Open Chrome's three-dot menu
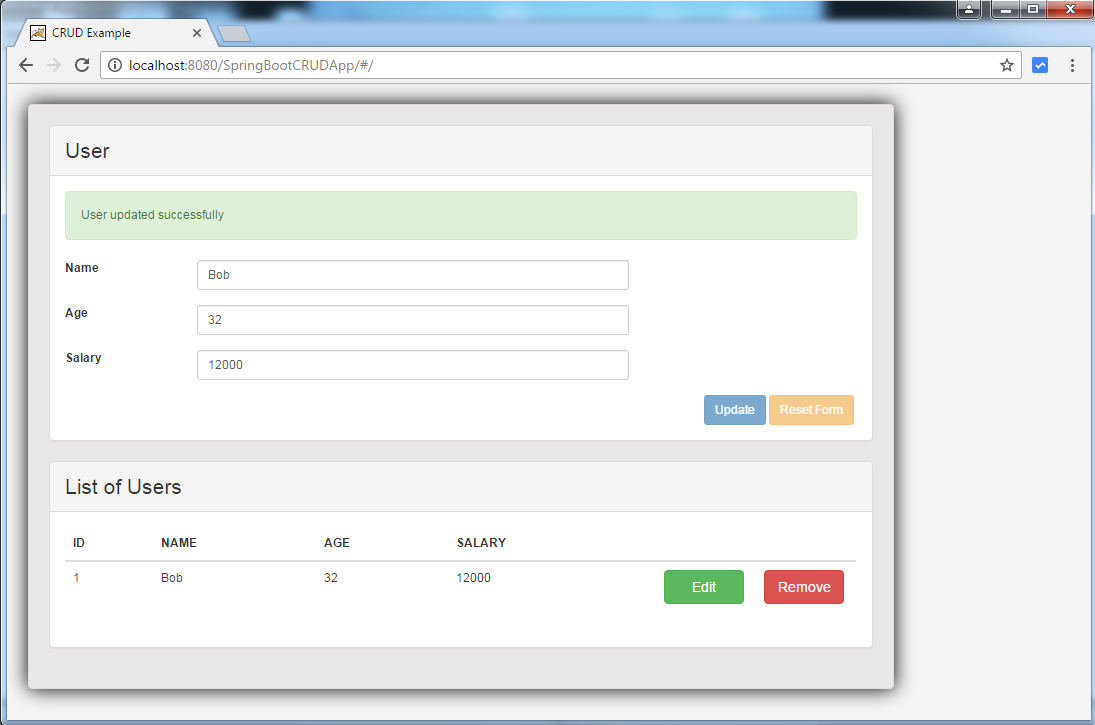The height and width of the screenshot is (725, 1095). tap(1073, 64)
